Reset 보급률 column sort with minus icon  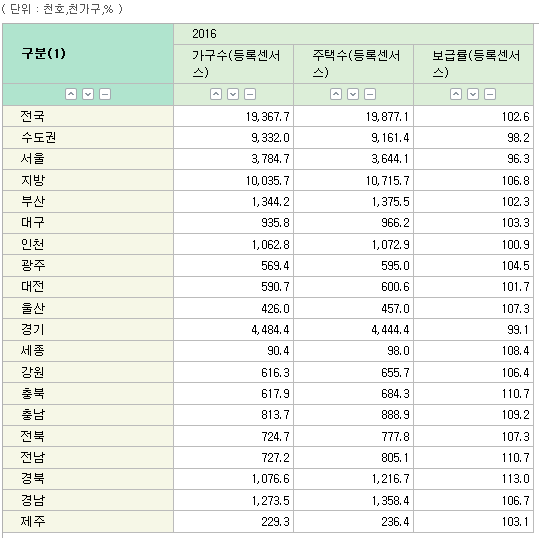[490, 94]
